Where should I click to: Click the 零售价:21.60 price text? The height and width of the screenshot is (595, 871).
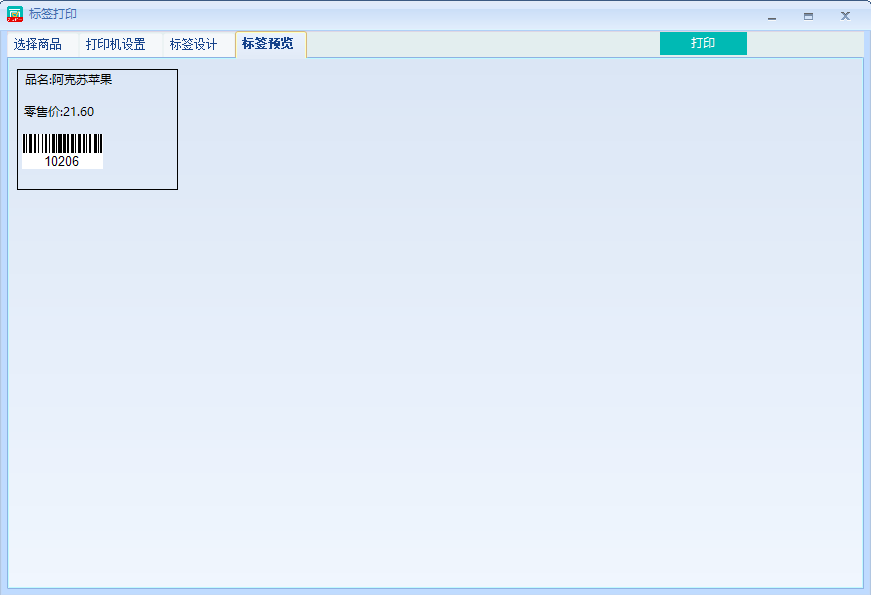pos(59,111)
